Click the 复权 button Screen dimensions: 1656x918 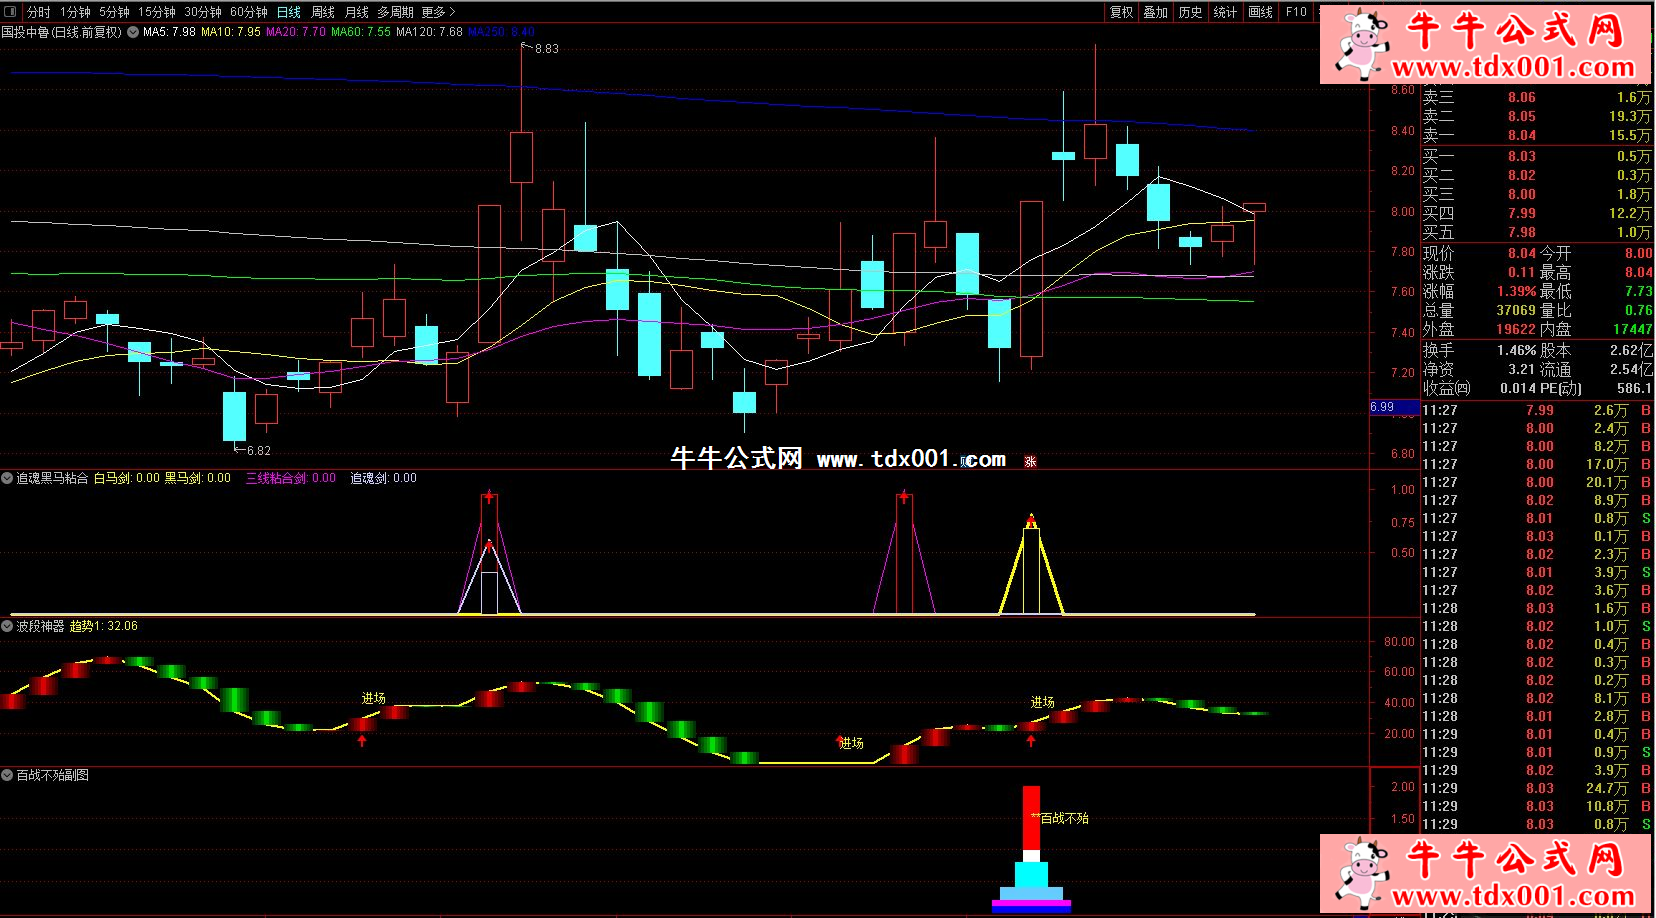point(1122,12)
